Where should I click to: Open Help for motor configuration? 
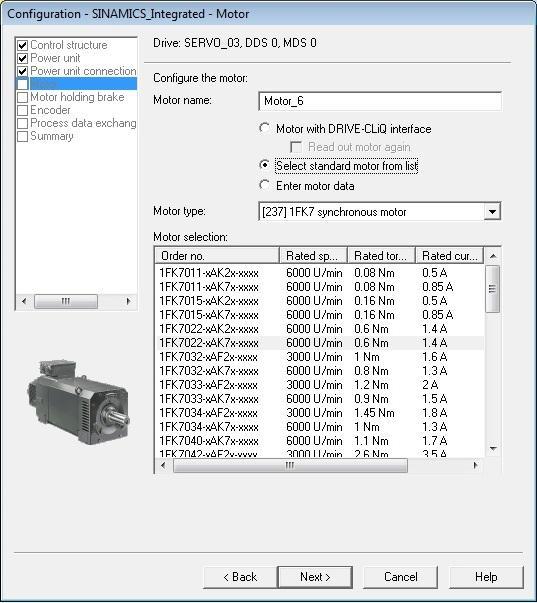(x=486, y=577)
